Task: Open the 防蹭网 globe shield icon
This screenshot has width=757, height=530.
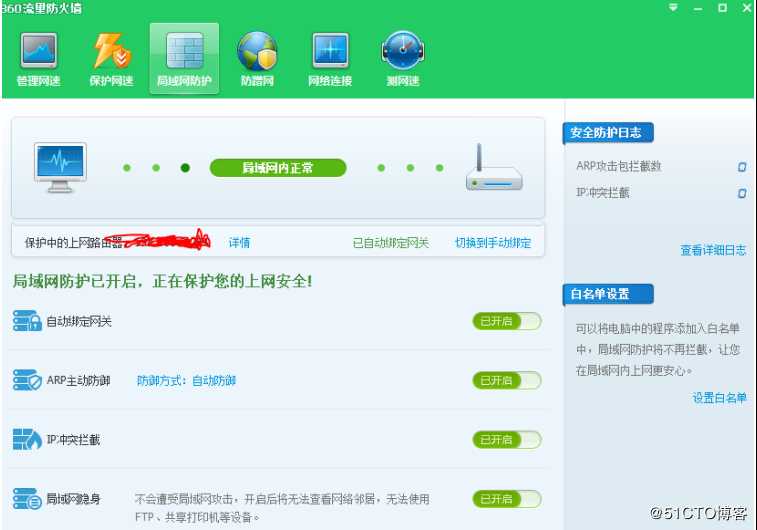Action: click(x=257, y=59)
